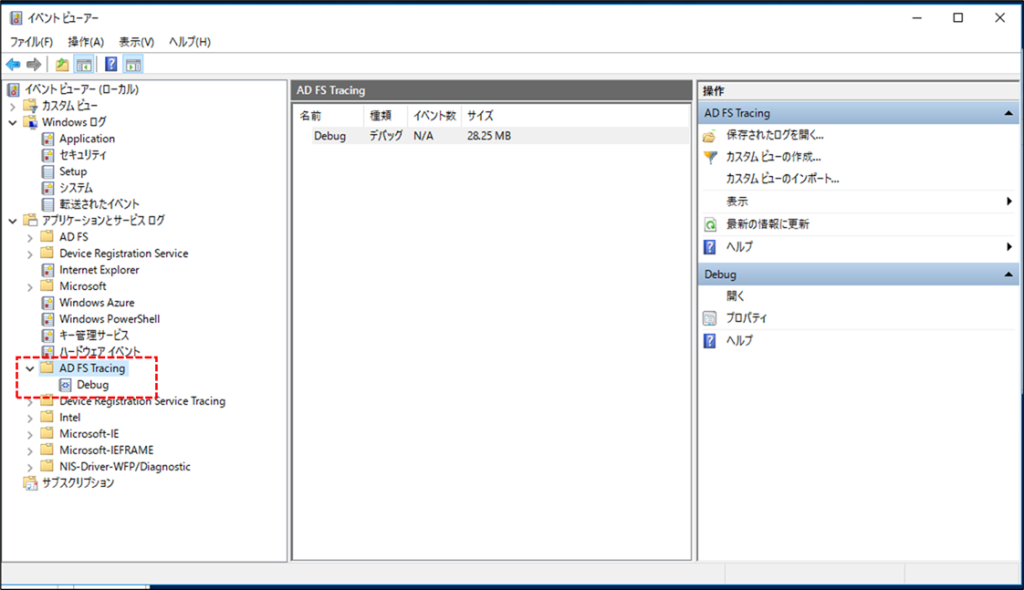The image size is (1024, 590).
Task: Click the Windows Azure log icon
Action: point(48,303)
